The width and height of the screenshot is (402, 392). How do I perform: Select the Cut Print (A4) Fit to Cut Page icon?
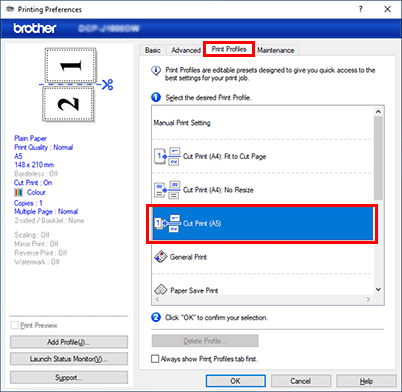tap(167, 156)
